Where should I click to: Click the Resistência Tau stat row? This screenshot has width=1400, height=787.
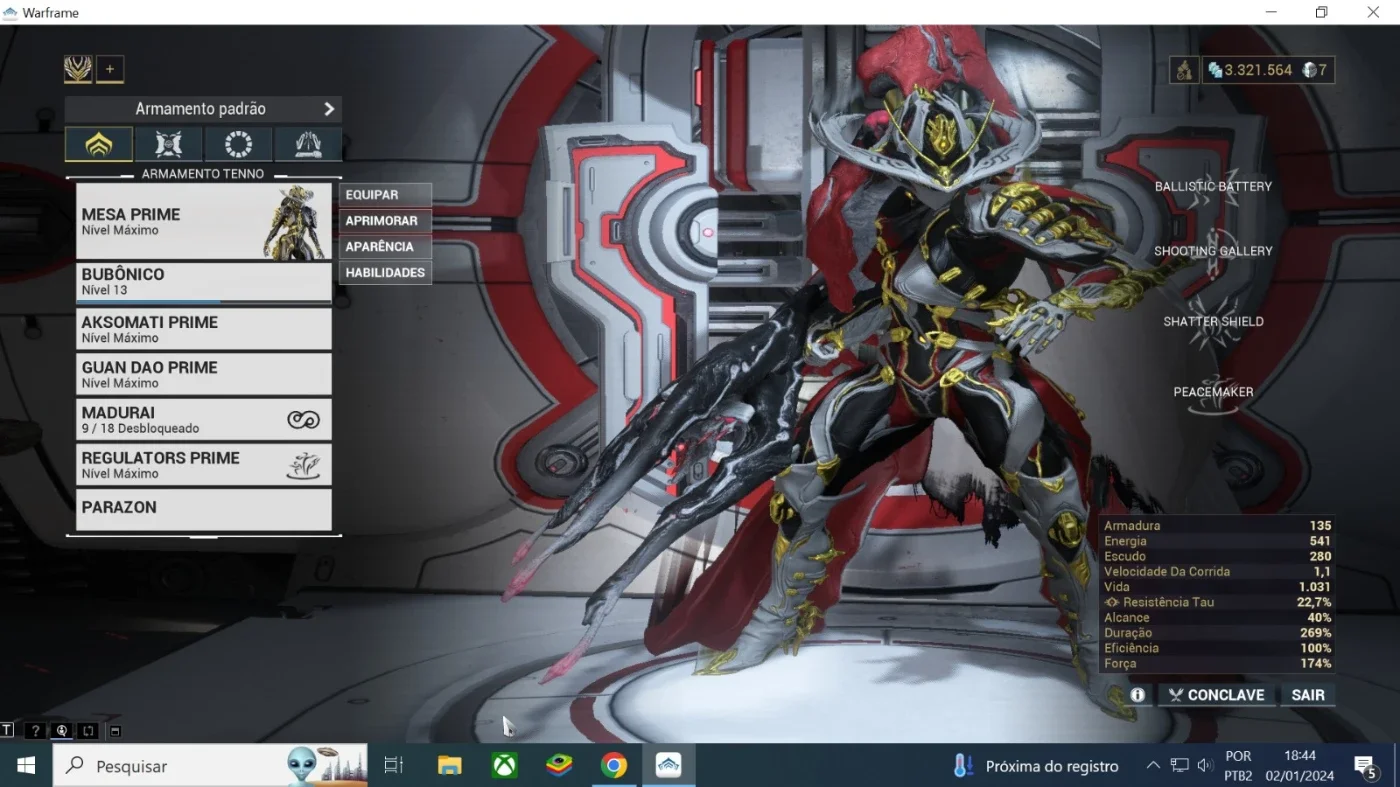pyautogui.click(x=1217, y=602)
